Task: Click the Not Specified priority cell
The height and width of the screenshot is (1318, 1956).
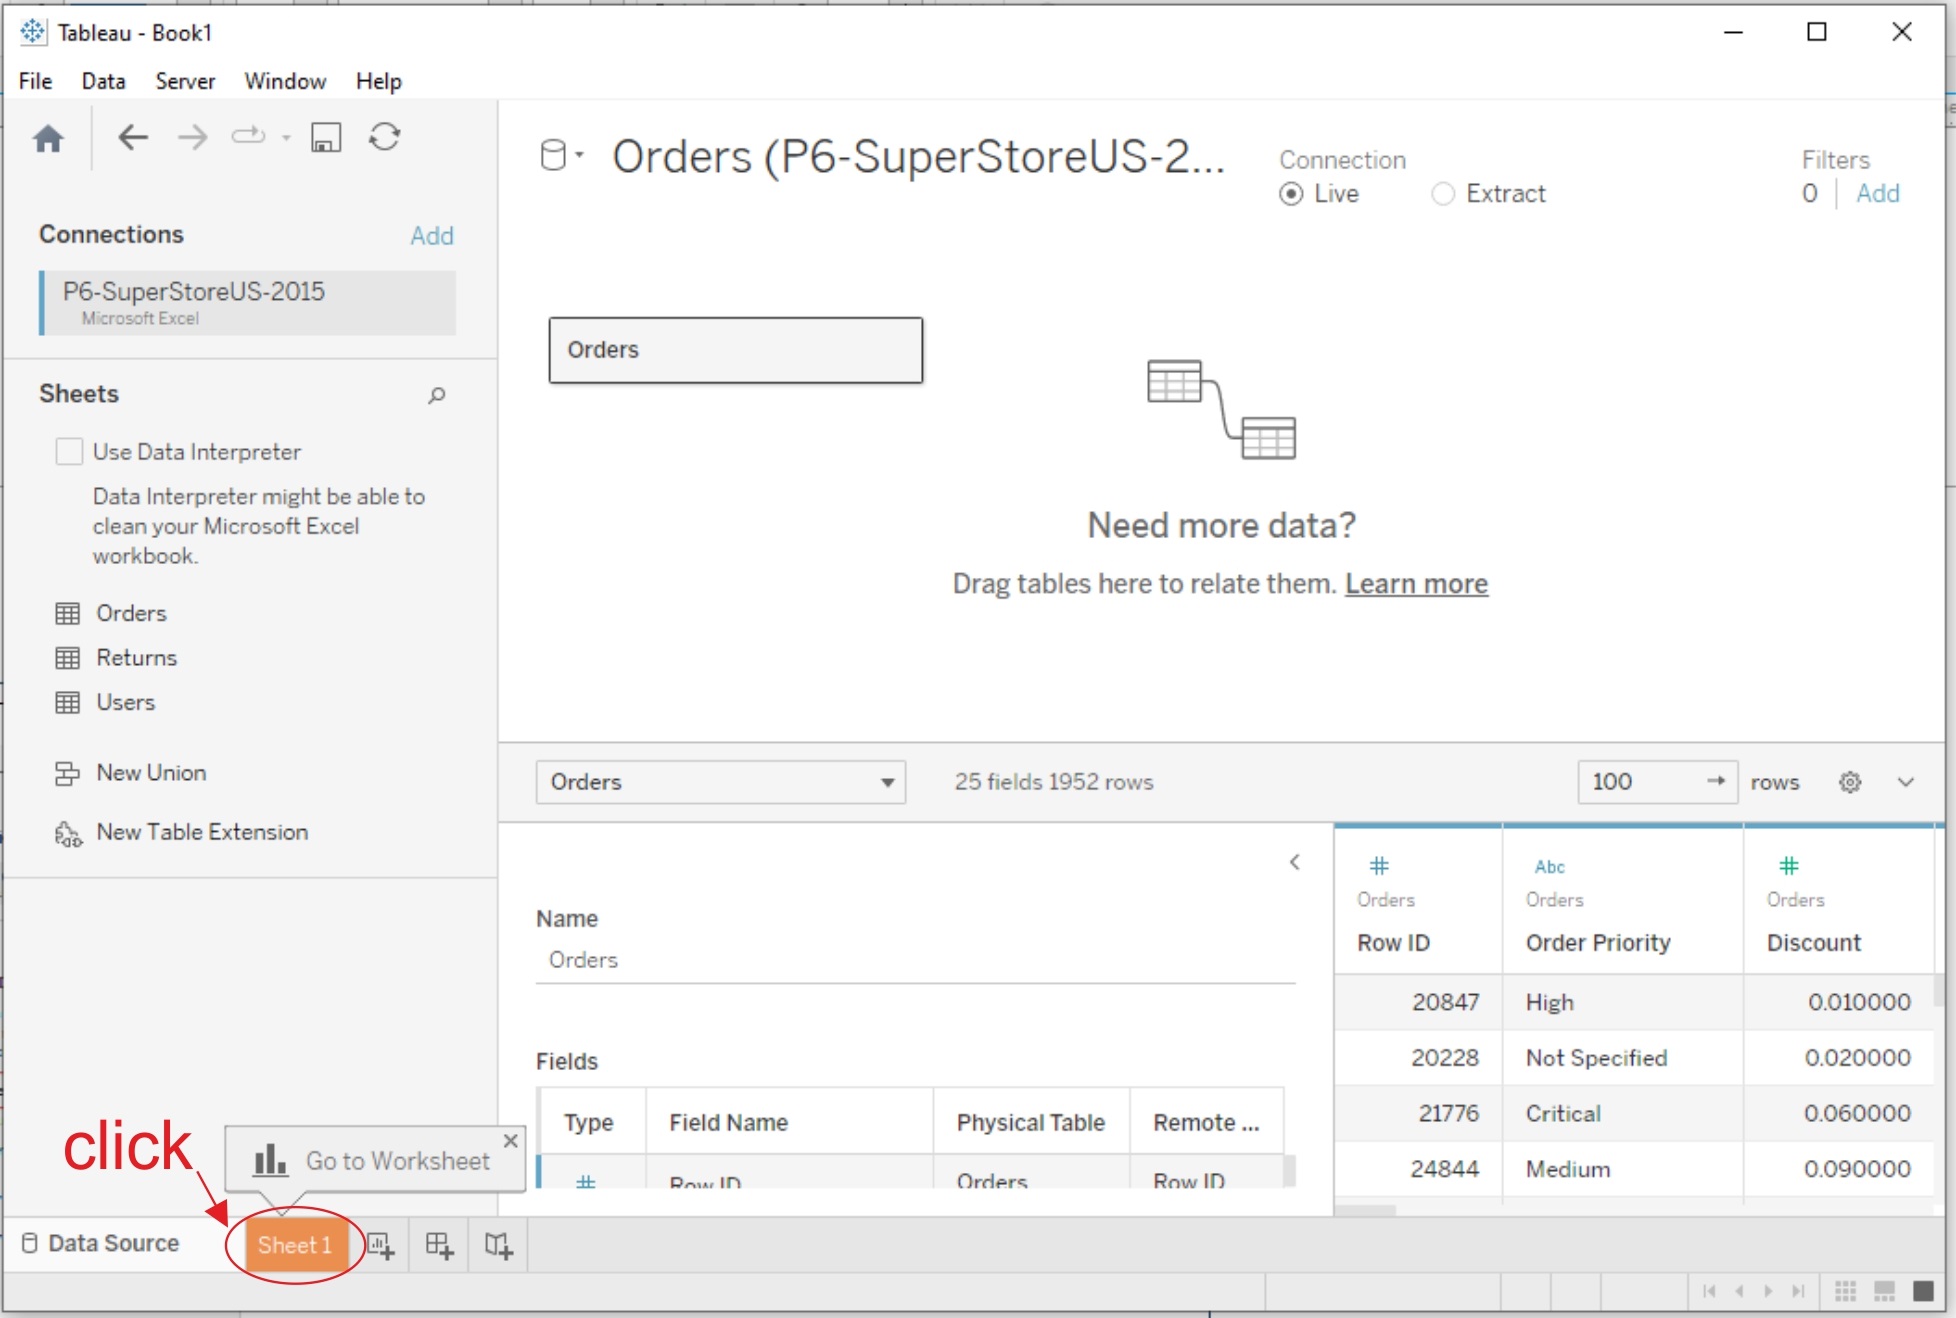Action: 1622,1058
